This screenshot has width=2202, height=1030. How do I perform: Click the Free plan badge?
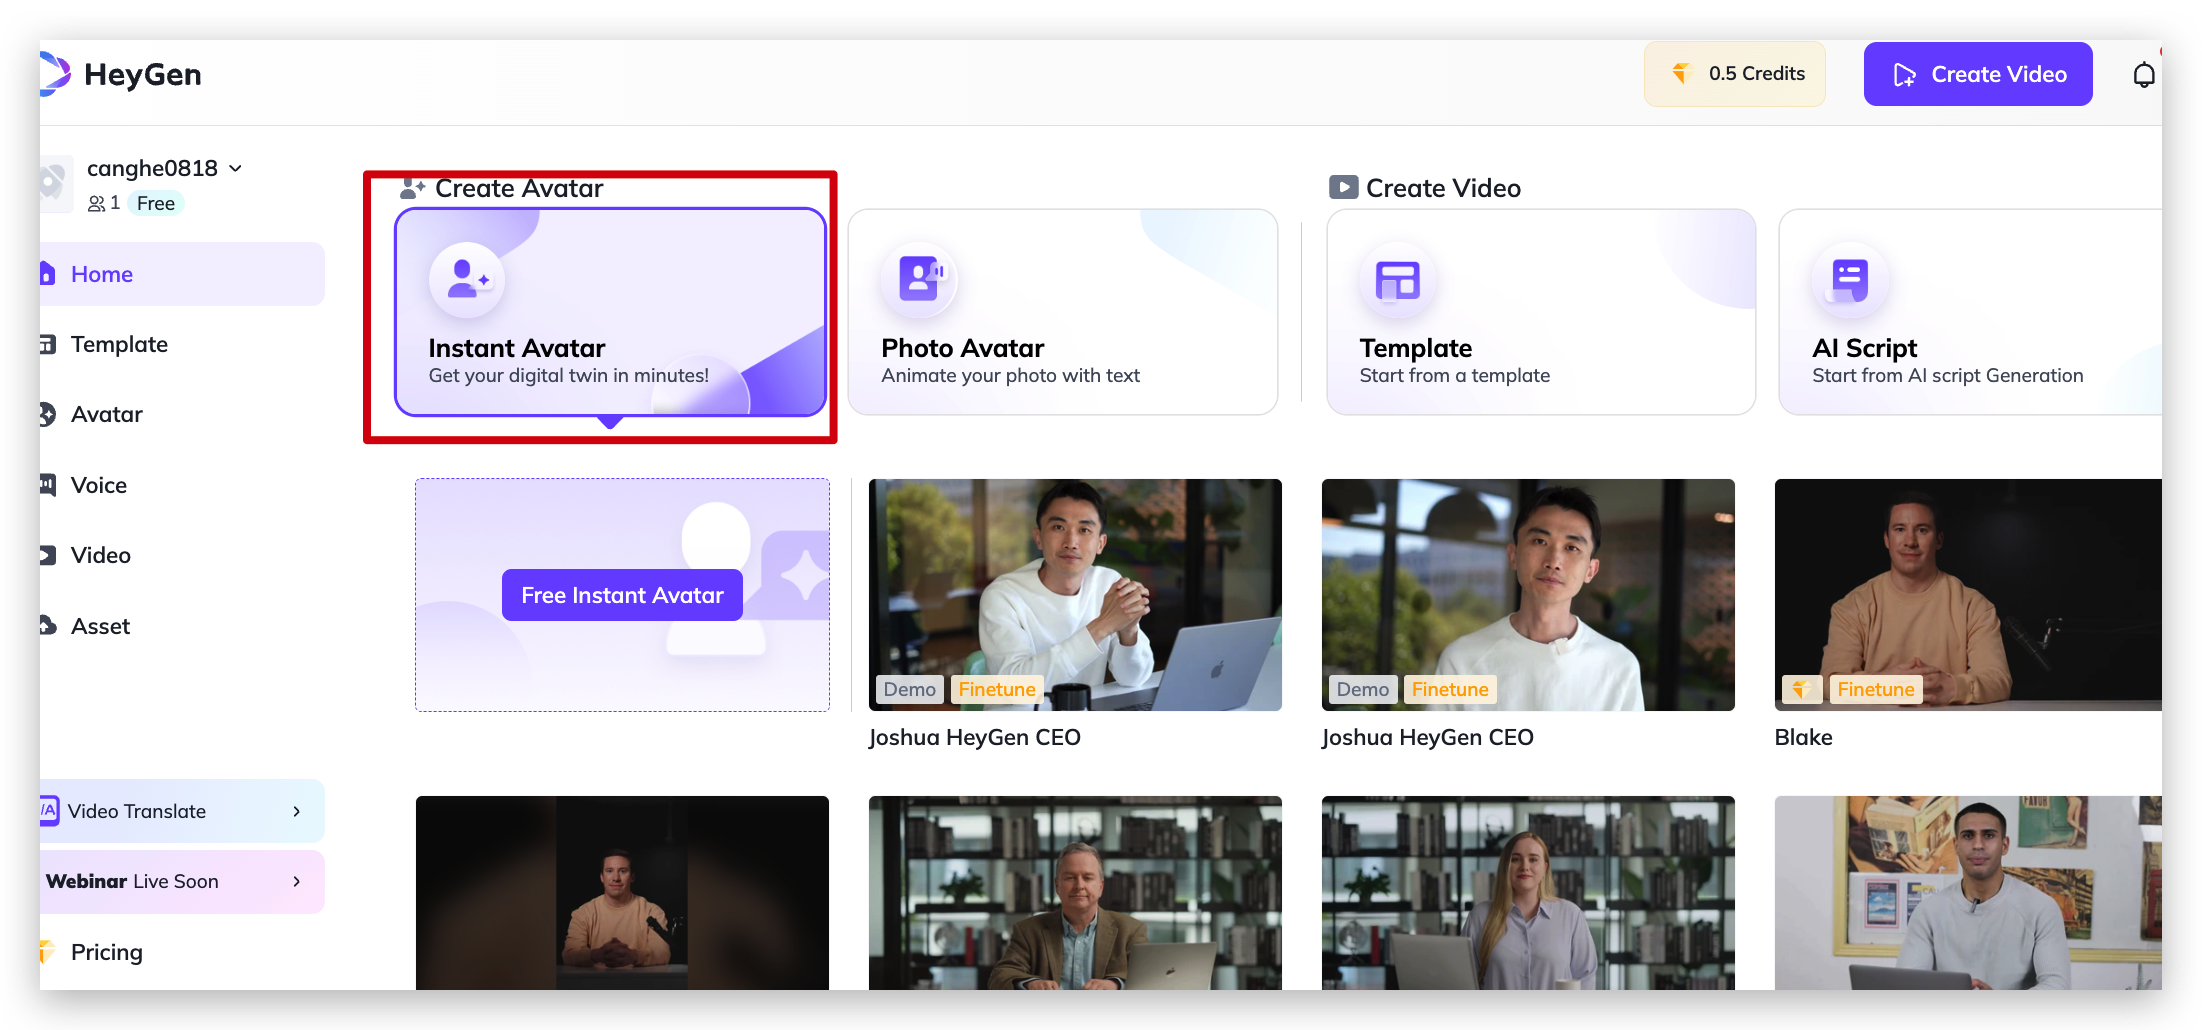coord(156,203)
